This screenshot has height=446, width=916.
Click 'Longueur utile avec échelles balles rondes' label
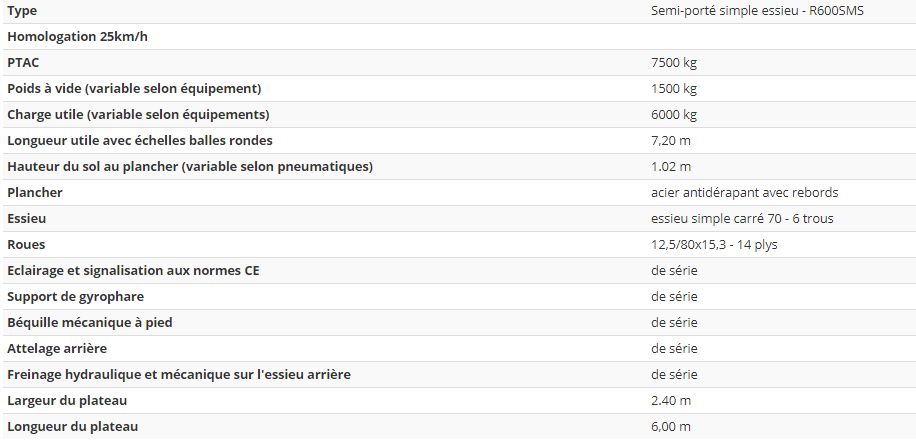click(x=140, y=141)
